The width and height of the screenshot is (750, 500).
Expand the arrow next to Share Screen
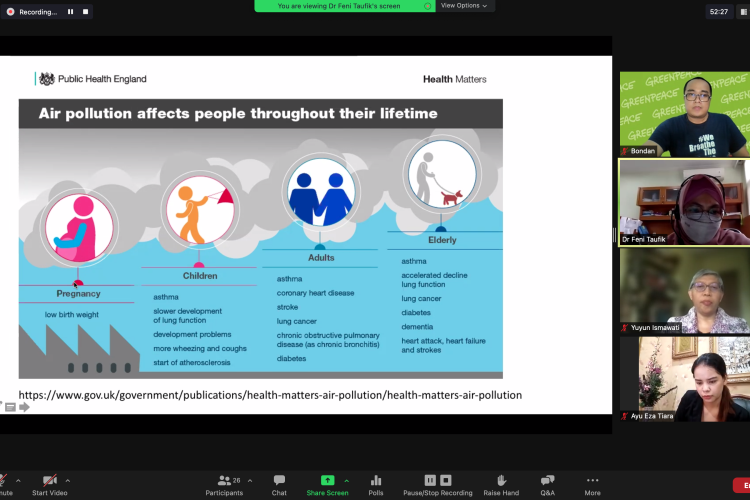click(347, 480)
